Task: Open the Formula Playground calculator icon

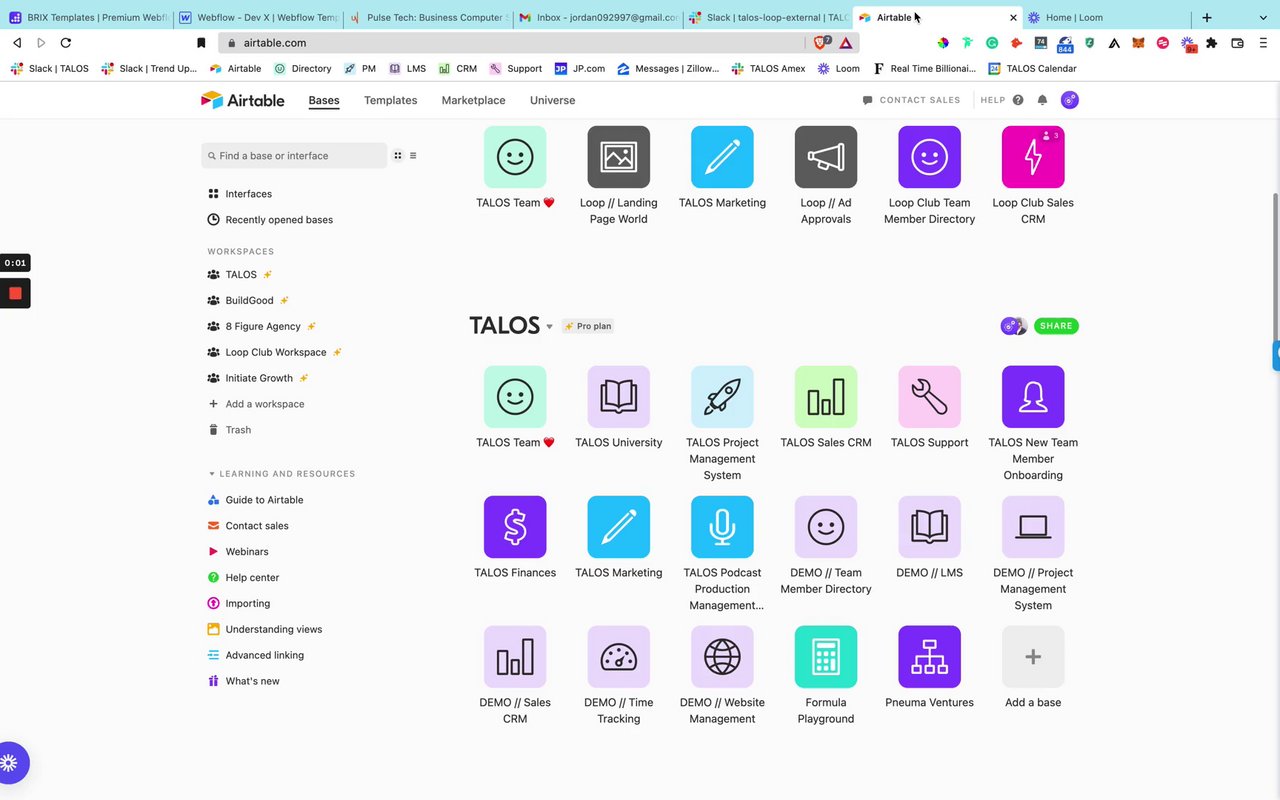Action: (x=826, y=657)
